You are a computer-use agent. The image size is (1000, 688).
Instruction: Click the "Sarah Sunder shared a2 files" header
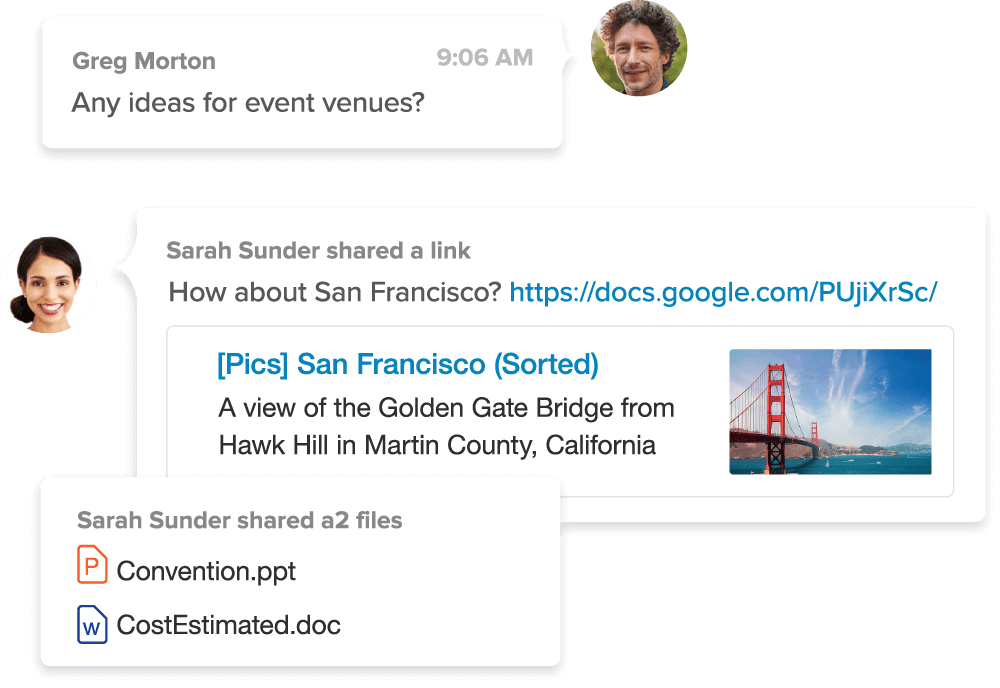(239, 520)
